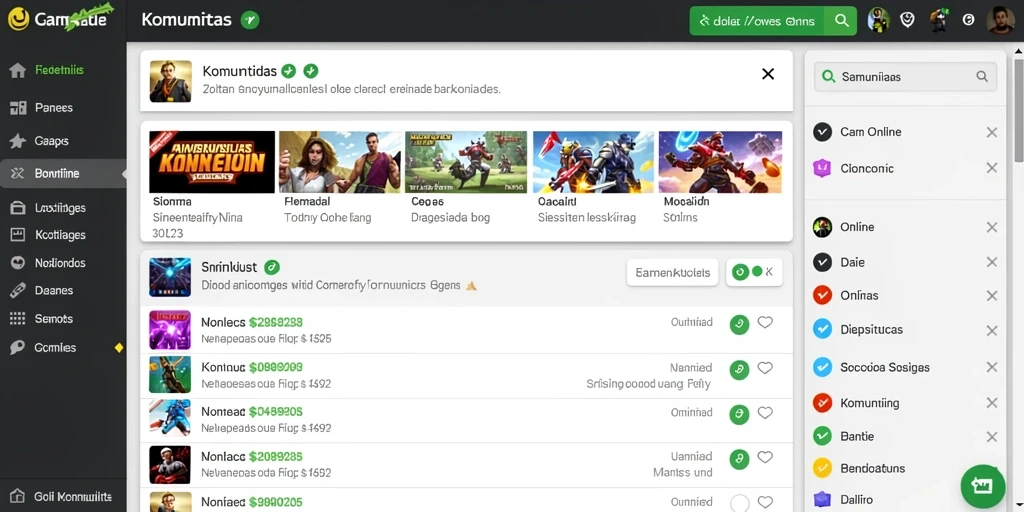Click the Samenkuolets button
This screenshot has width=1024, height=512.
coord(673,272)
